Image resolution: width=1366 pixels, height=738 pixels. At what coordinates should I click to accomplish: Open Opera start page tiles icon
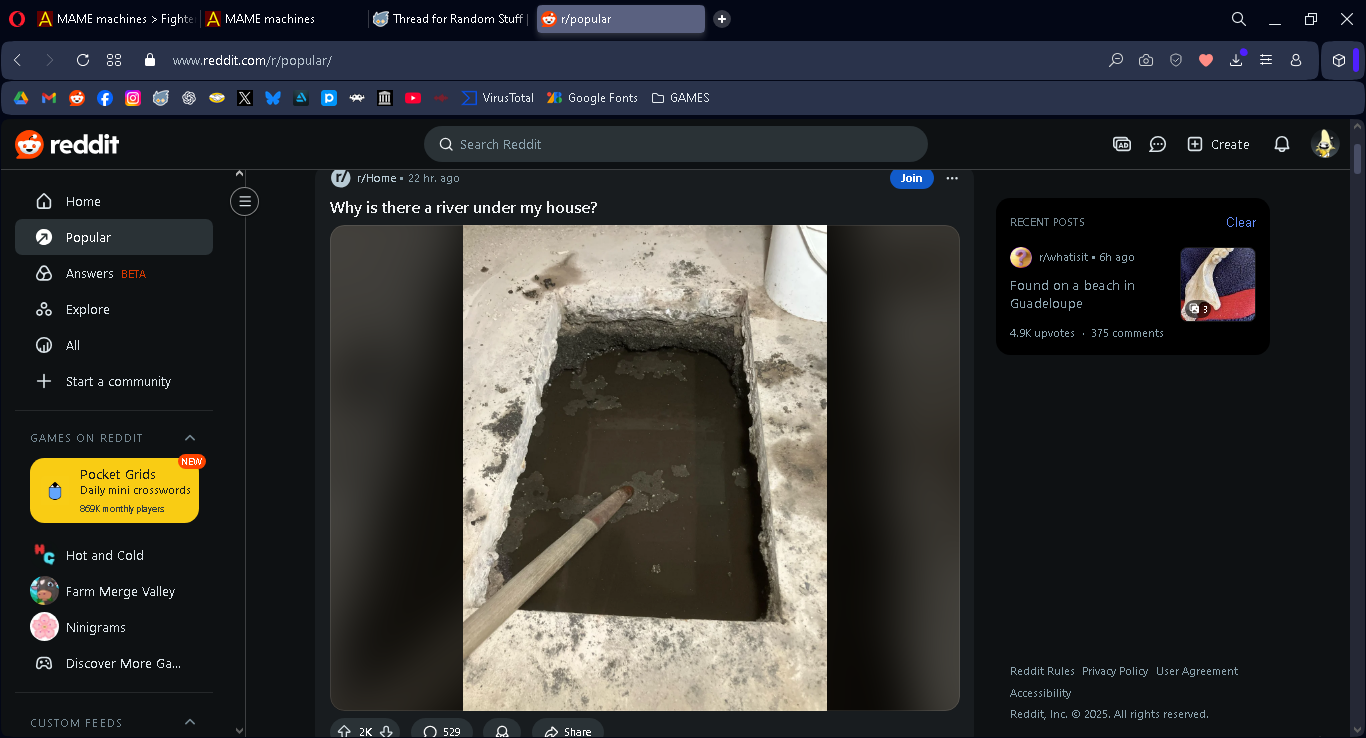click(x=114, y=60)
